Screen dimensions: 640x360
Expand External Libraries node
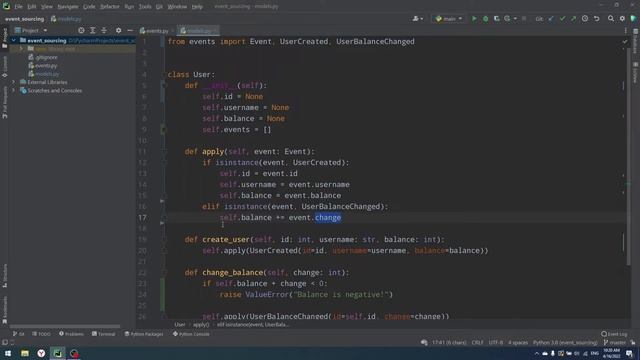(x=13, y=82)
